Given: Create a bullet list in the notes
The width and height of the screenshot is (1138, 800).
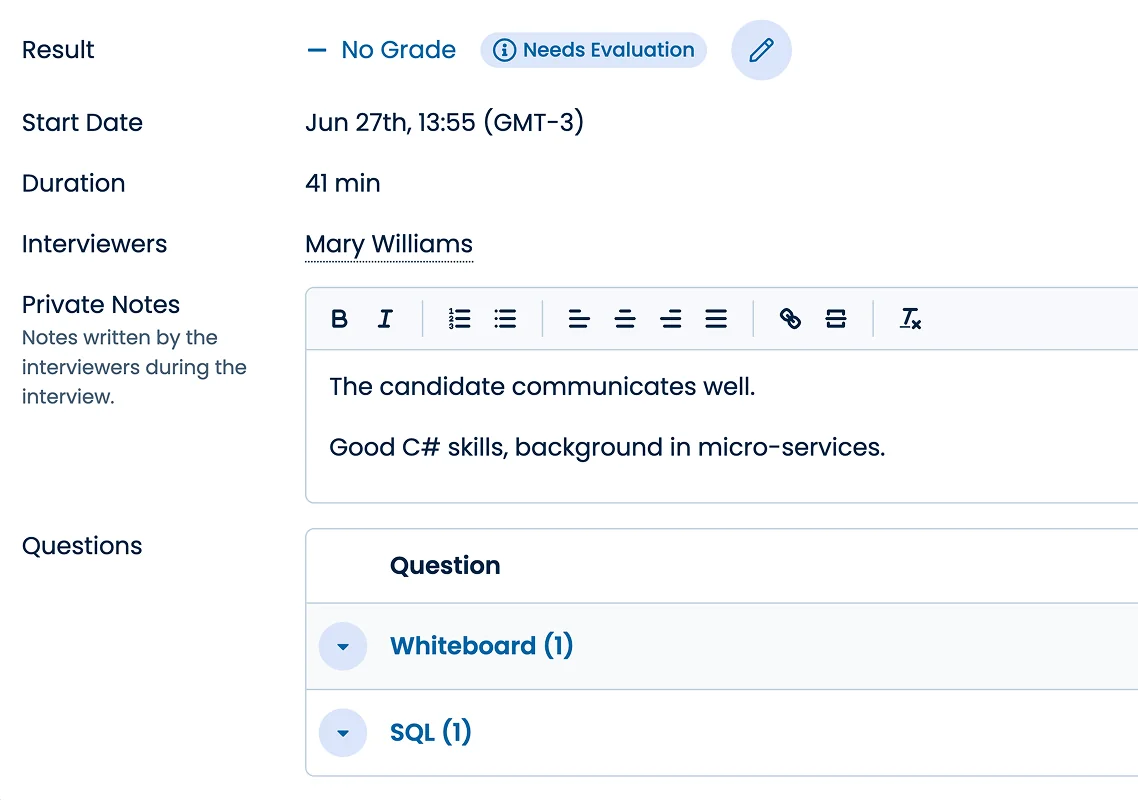Looking at the screenshot, I should click(x=505, y=318).
